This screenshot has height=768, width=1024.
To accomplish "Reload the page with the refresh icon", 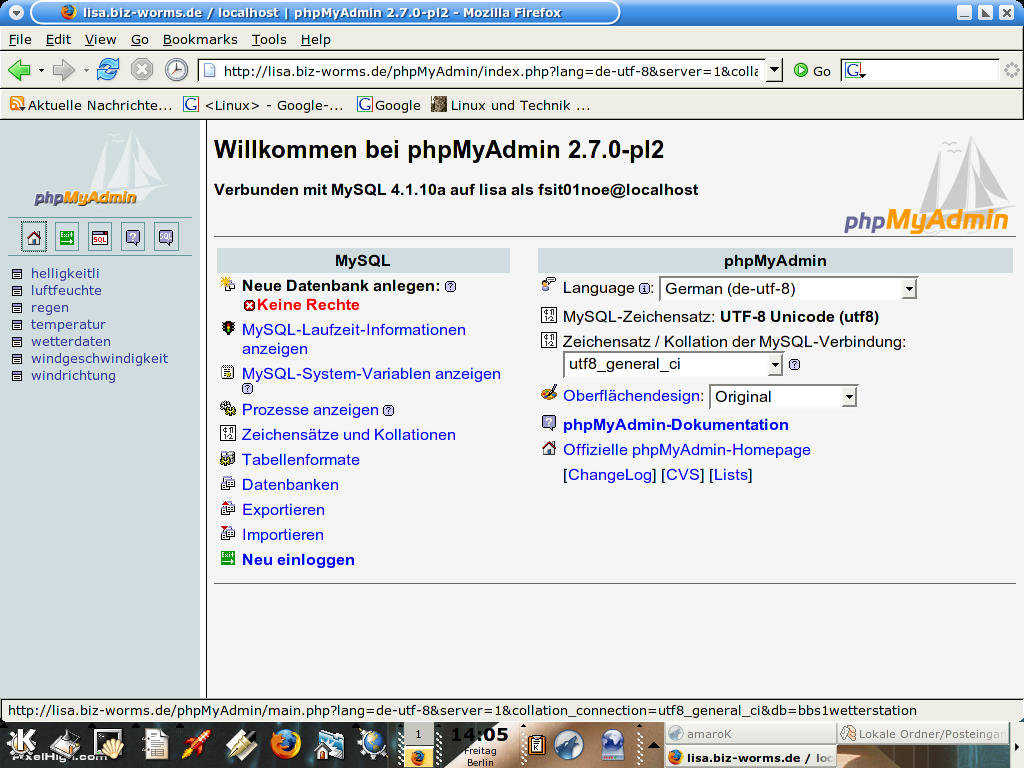I will tap(108, 70).
